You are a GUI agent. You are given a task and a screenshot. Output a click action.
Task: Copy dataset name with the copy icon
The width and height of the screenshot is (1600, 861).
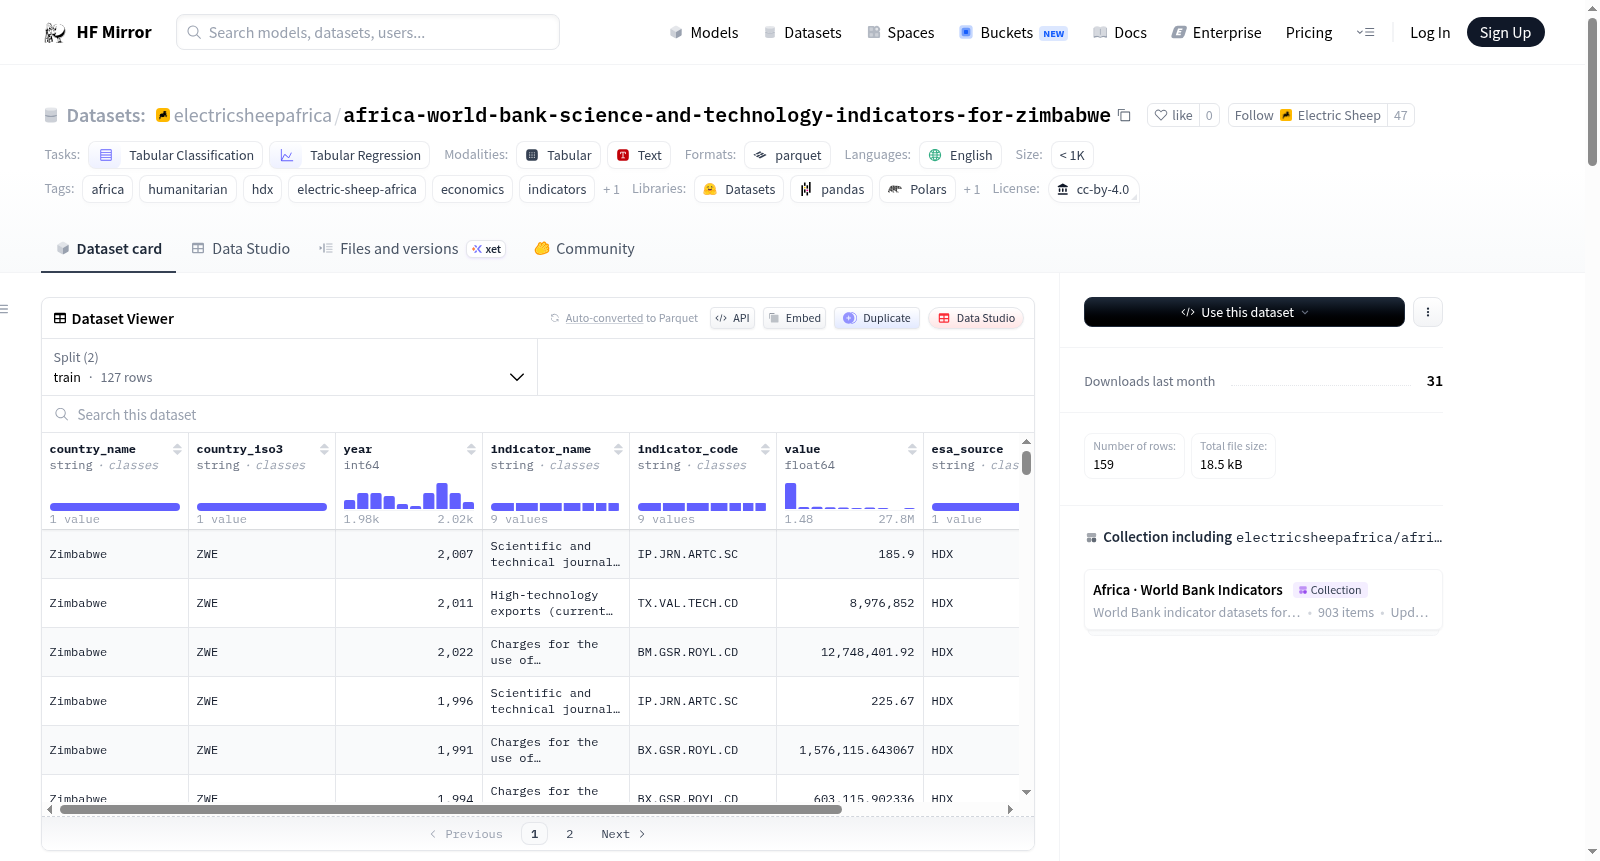(x=1124, y=115)
